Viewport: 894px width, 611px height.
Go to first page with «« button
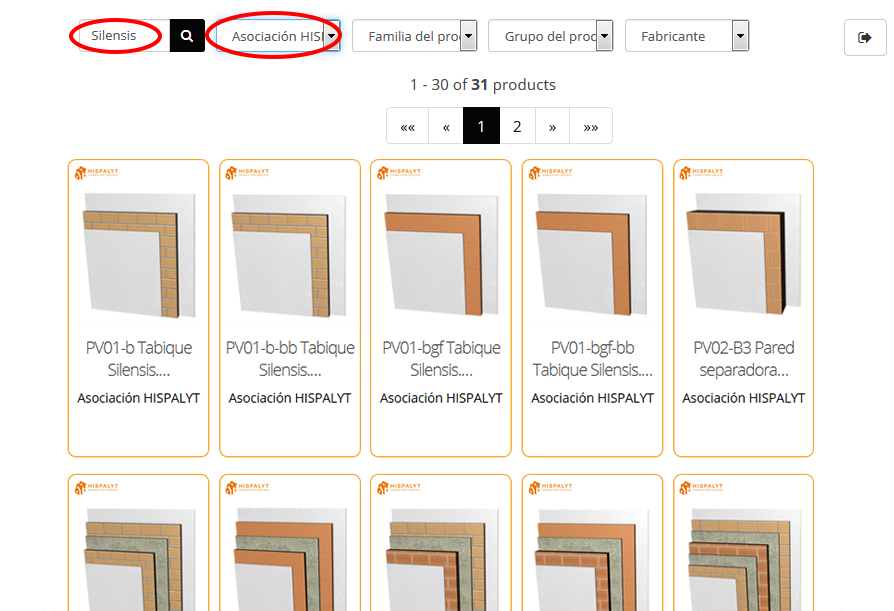tap(407, 126)
